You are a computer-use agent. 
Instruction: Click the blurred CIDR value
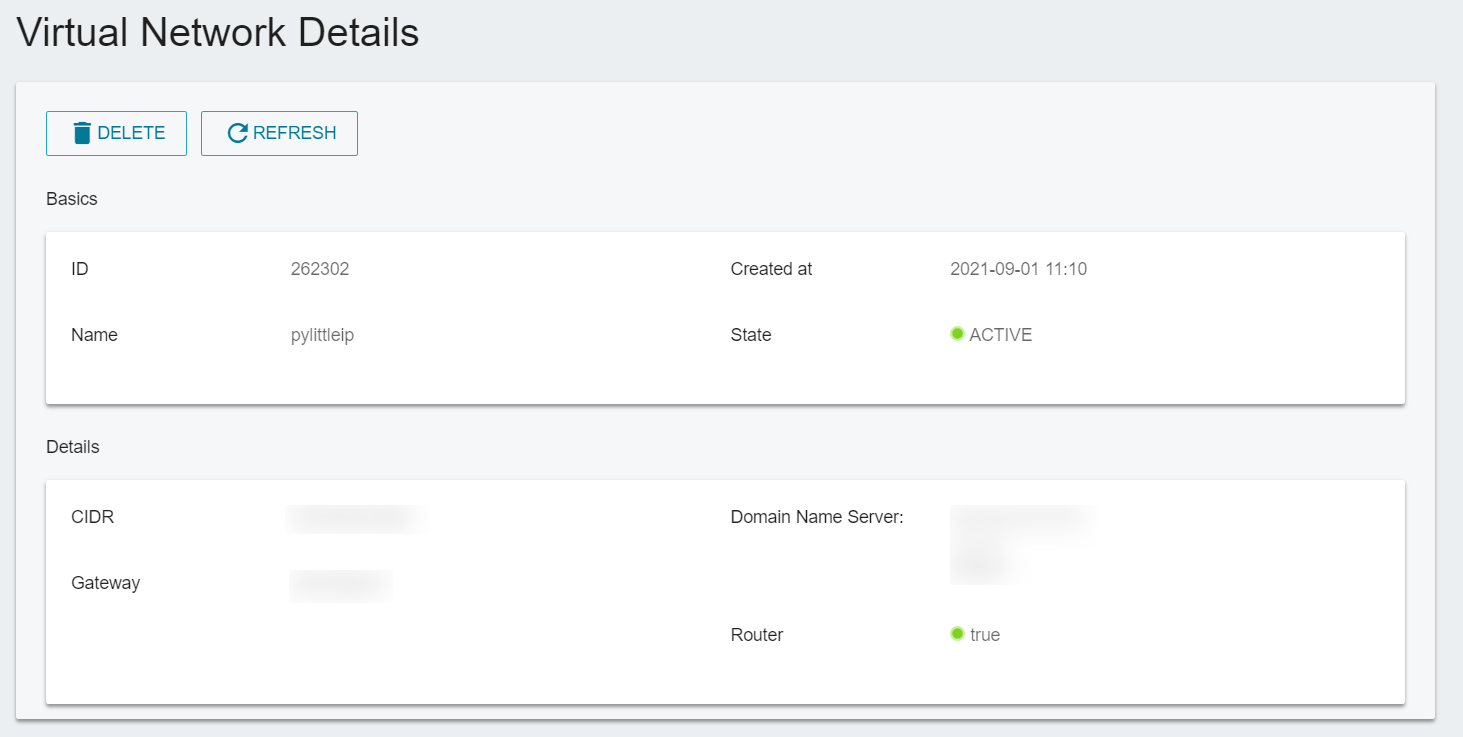[x=356, y=518]
